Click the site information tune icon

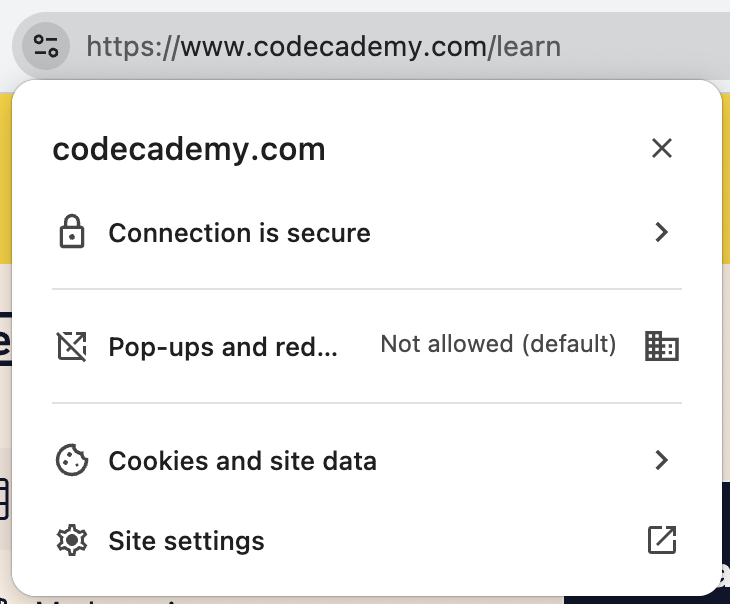[46, 46]
